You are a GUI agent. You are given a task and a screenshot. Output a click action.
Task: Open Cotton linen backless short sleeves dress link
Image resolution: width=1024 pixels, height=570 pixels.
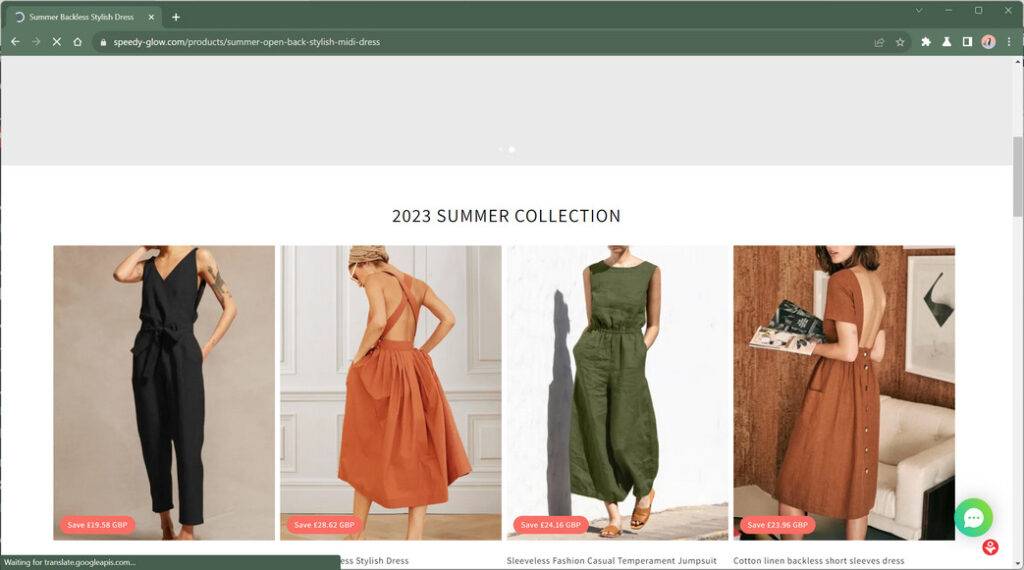click(x=818, y=561)
